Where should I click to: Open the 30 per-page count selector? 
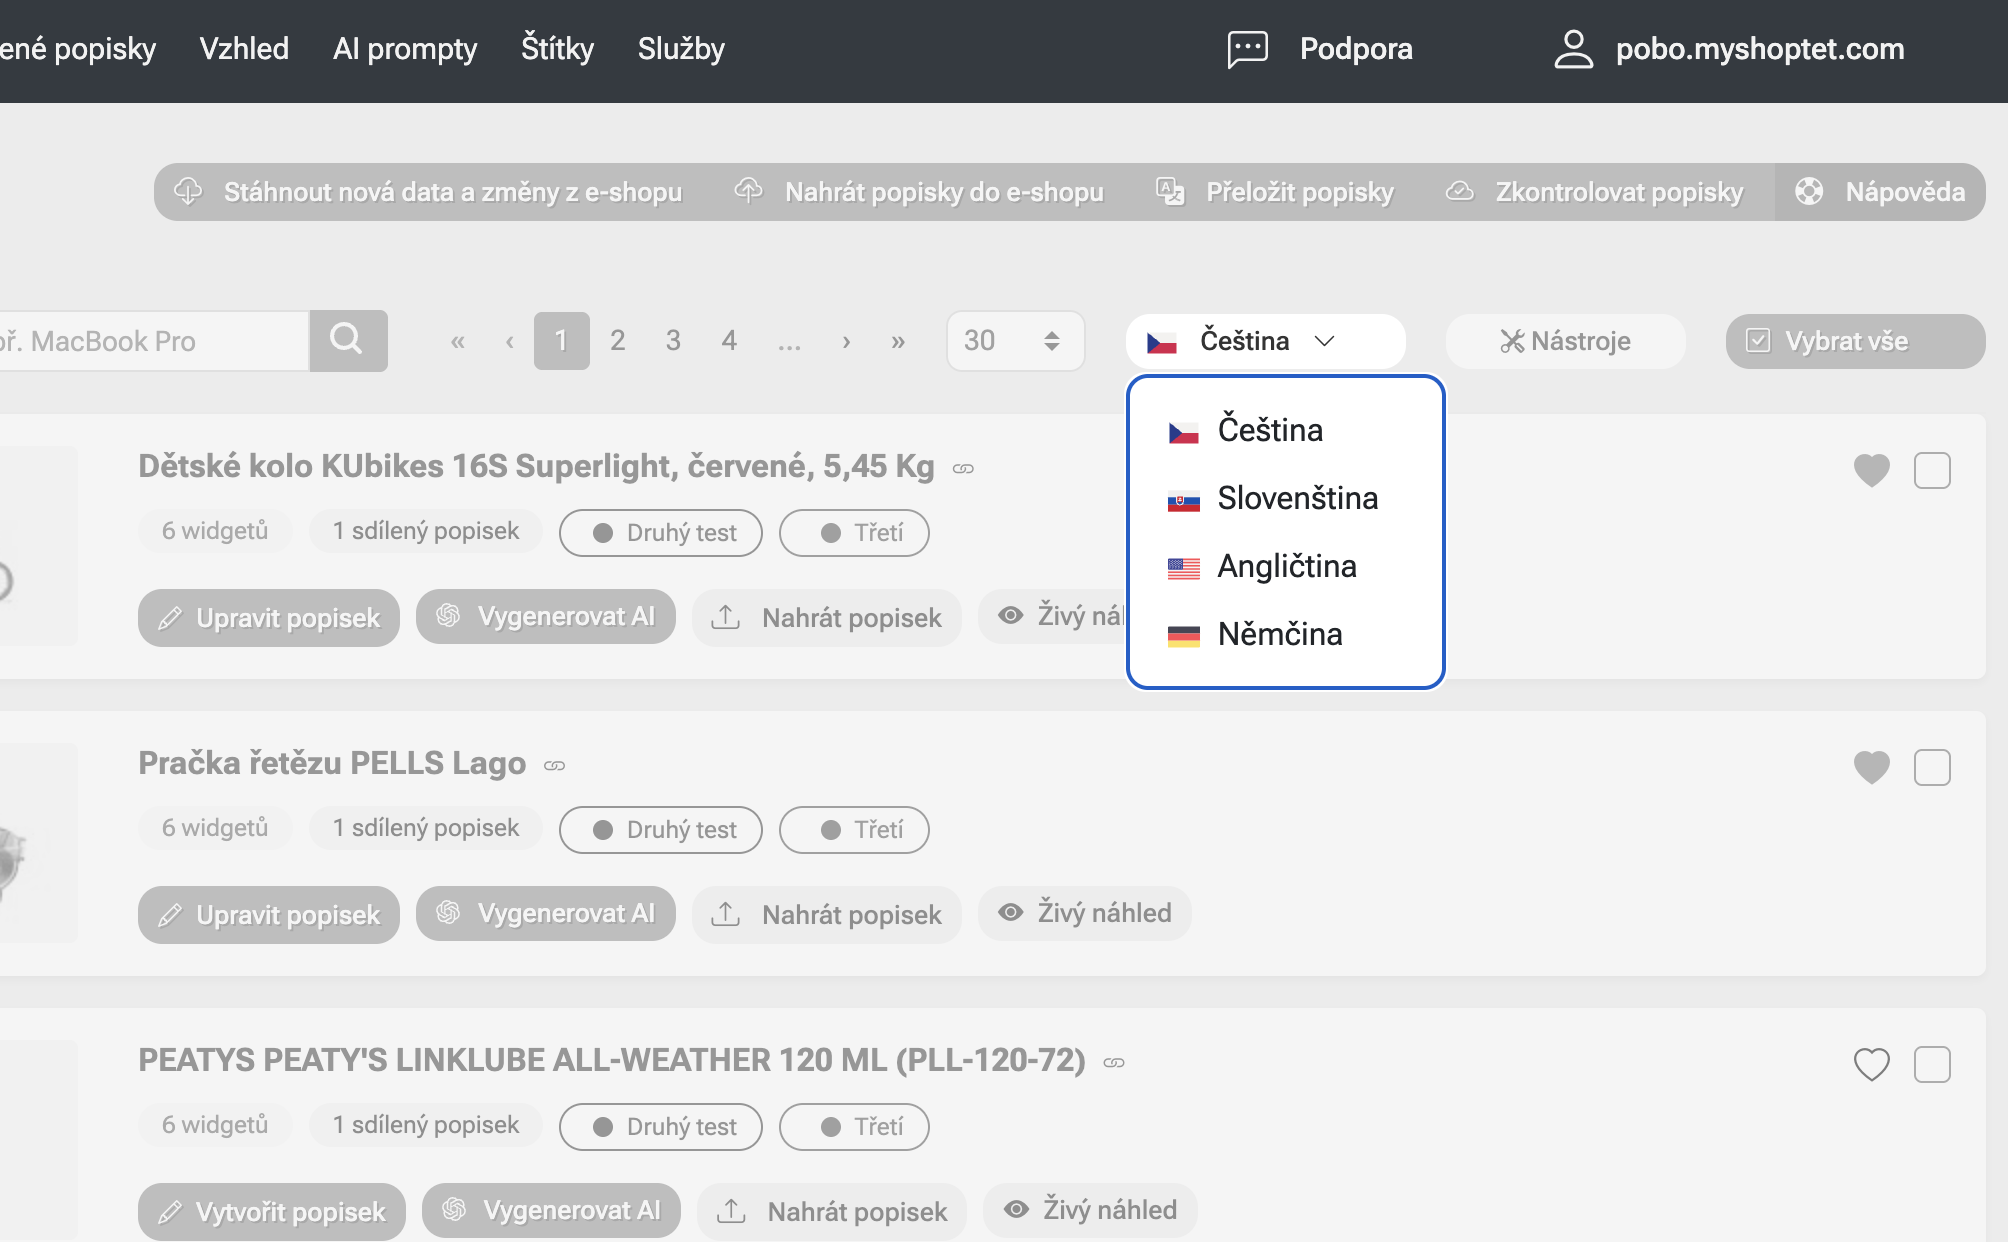(x=1014, y=341)
